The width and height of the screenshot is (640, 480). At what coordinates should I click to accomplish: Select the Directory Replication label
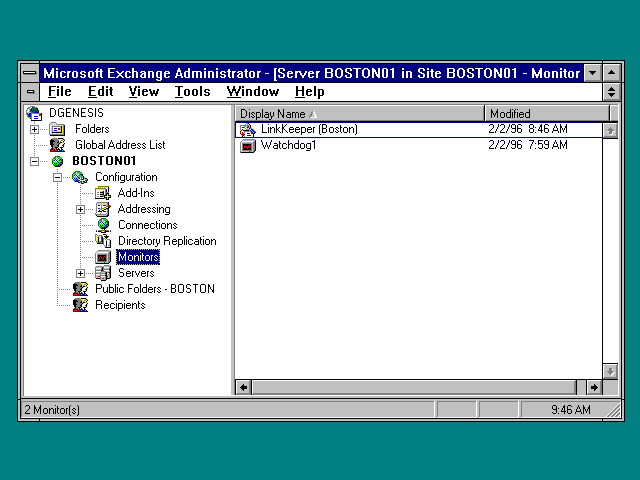coord(167,241)
